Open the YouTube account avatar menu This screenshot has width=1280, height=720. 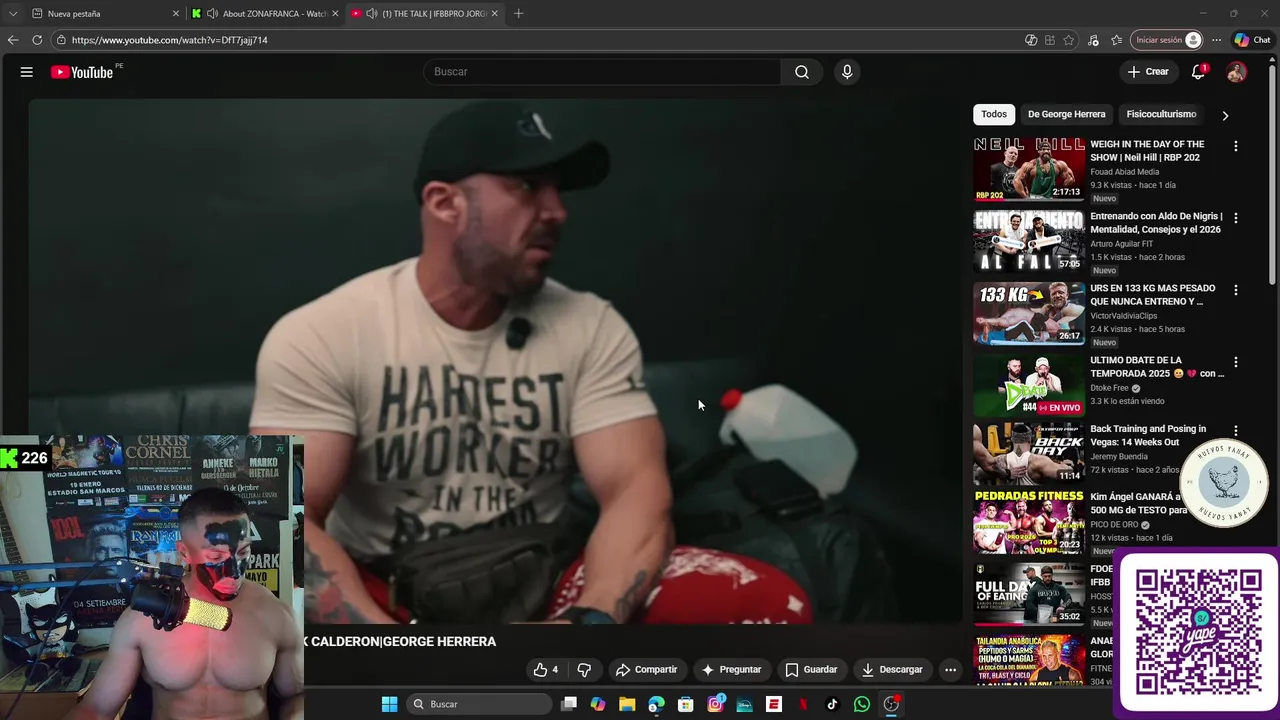tap(1236, 72)
